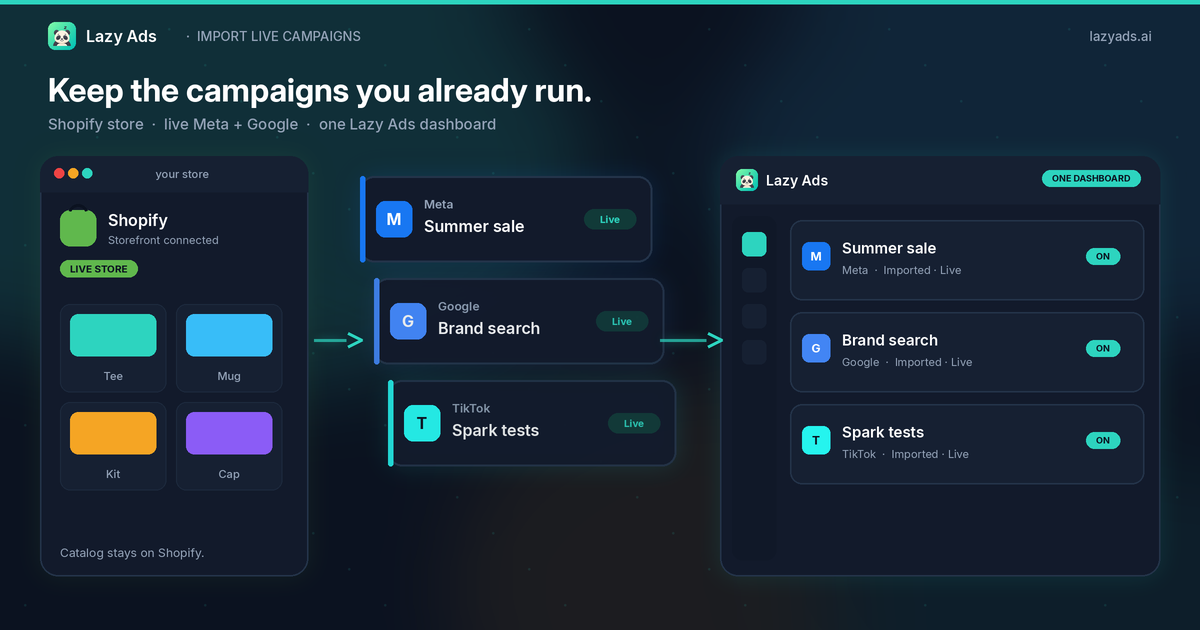This screenshot has width=1200, height=630.
Task: Click the 'Summer sale' title in the dashboard
Action: (889, 248)
